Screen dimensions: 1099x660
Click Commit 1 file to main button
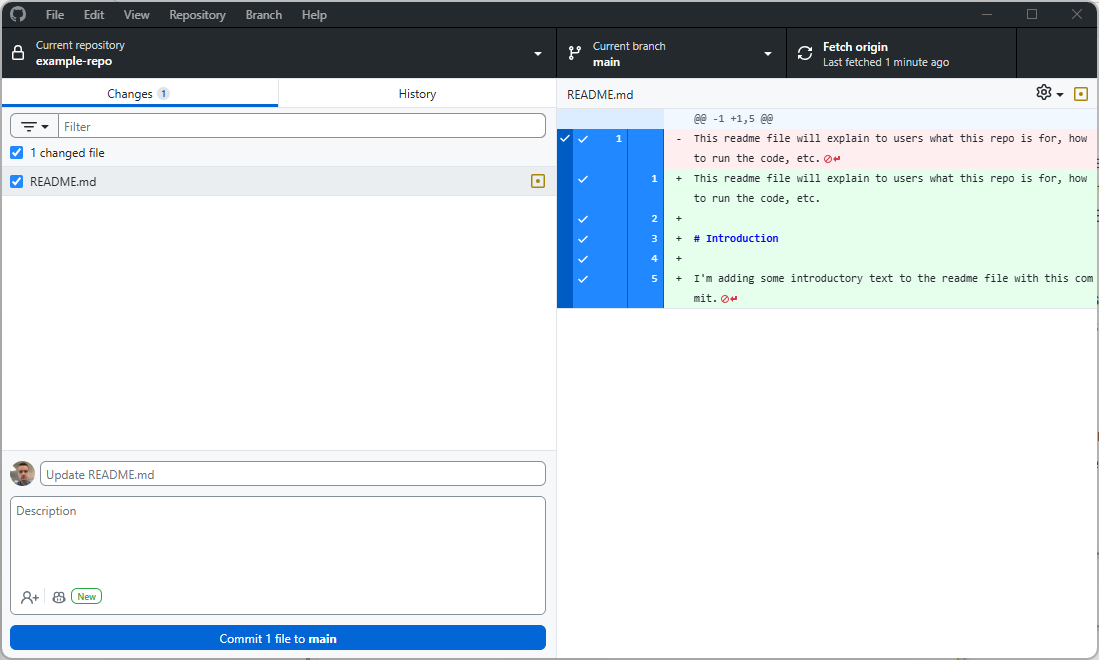coord(278,638)
